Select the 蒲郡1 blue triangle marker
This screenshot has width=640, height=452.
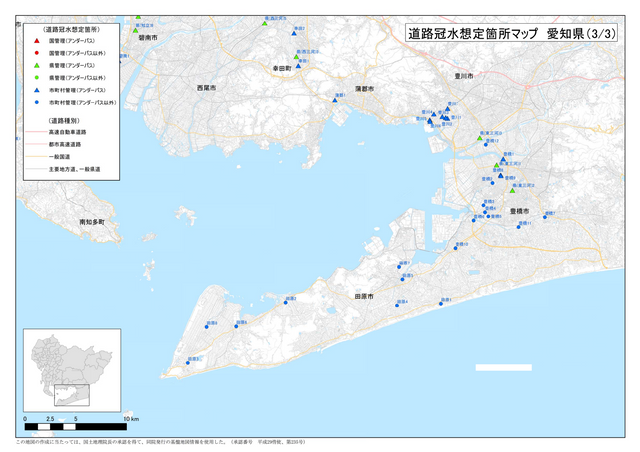point(335,100)
